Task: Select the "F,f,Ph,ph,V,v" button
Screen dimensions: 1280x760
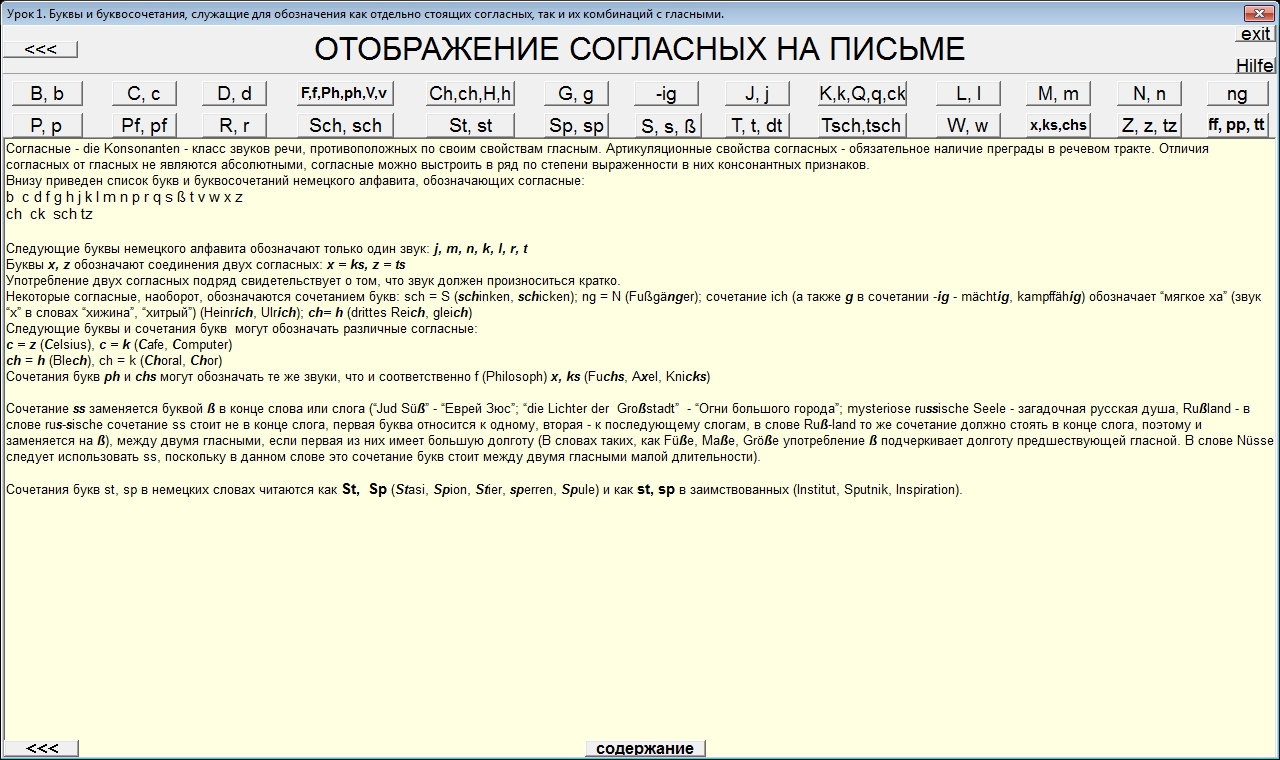Action: coord(345,94)
